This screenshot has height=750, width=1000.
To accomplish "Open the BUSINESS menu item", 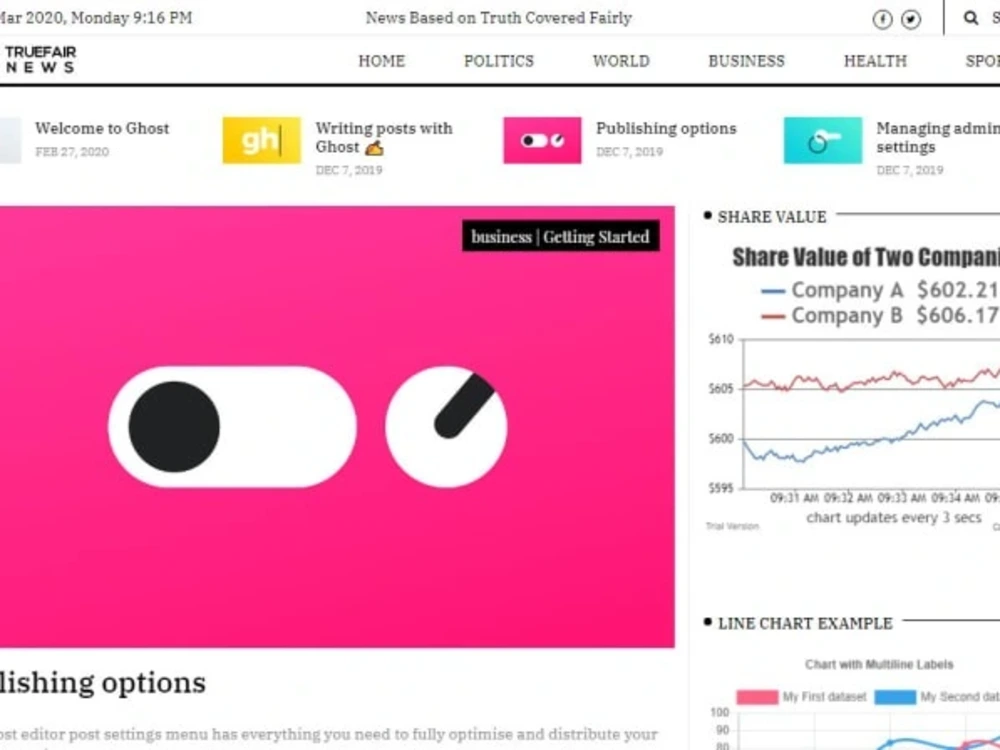I will pyautogui.click(x=746, y=61).
